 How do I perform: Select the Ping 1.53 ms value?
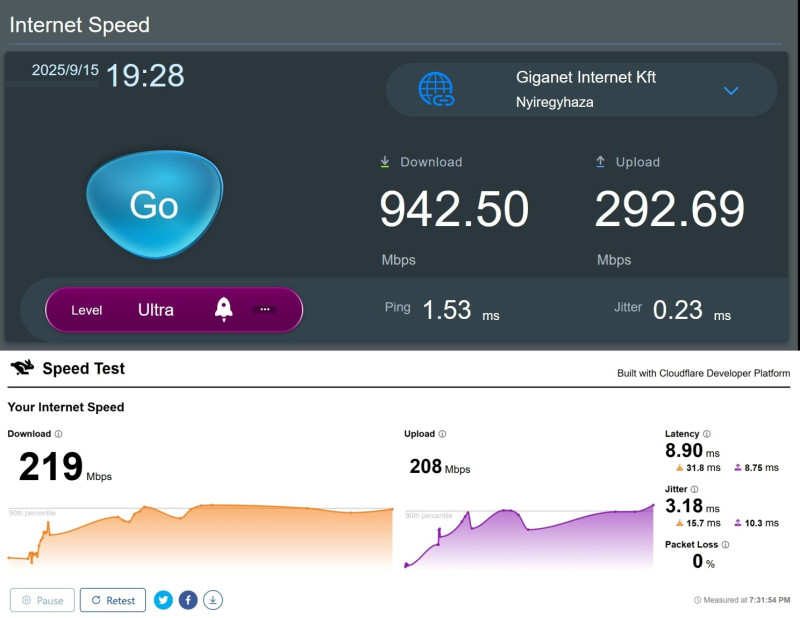click(447, 310)
